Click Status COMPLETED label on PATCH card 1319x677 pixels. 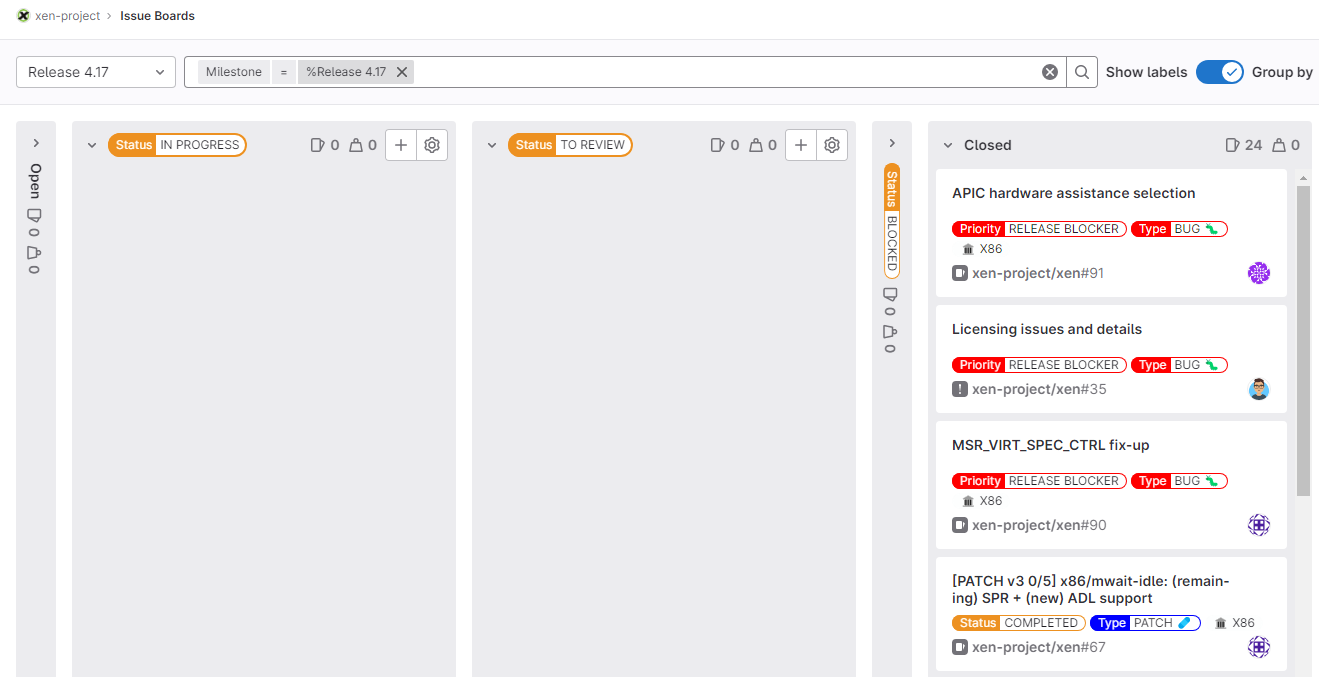click(1018, 623)
